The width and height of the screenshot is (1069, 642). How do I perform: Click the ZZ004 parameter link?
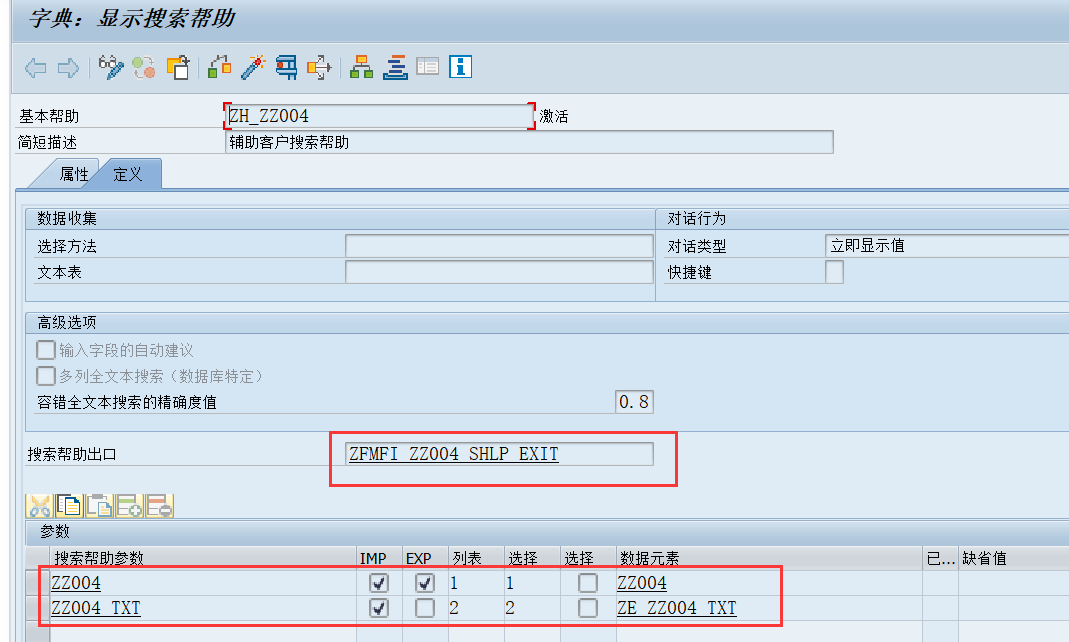tap(77, 583)
